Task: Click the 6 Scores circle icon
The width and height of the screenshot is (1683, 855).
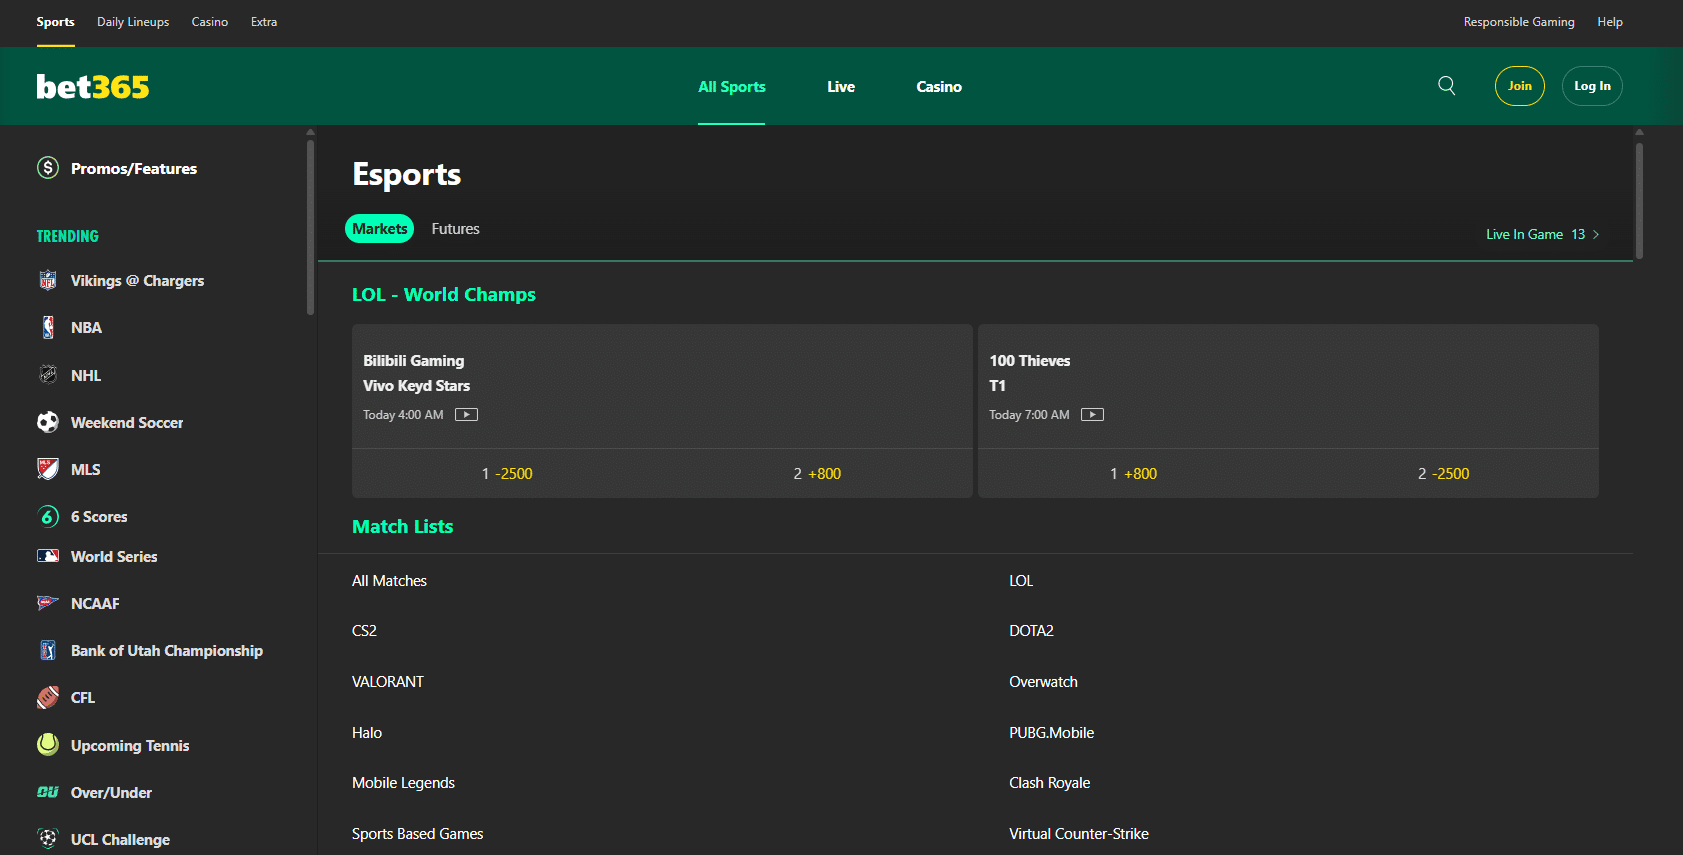Action: [x=48, y=516]
